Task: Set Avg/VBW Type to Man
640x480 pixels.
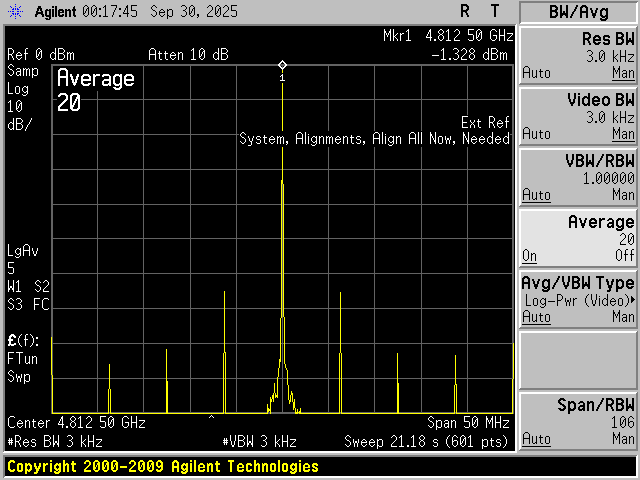Action: (x=623, y=317)
